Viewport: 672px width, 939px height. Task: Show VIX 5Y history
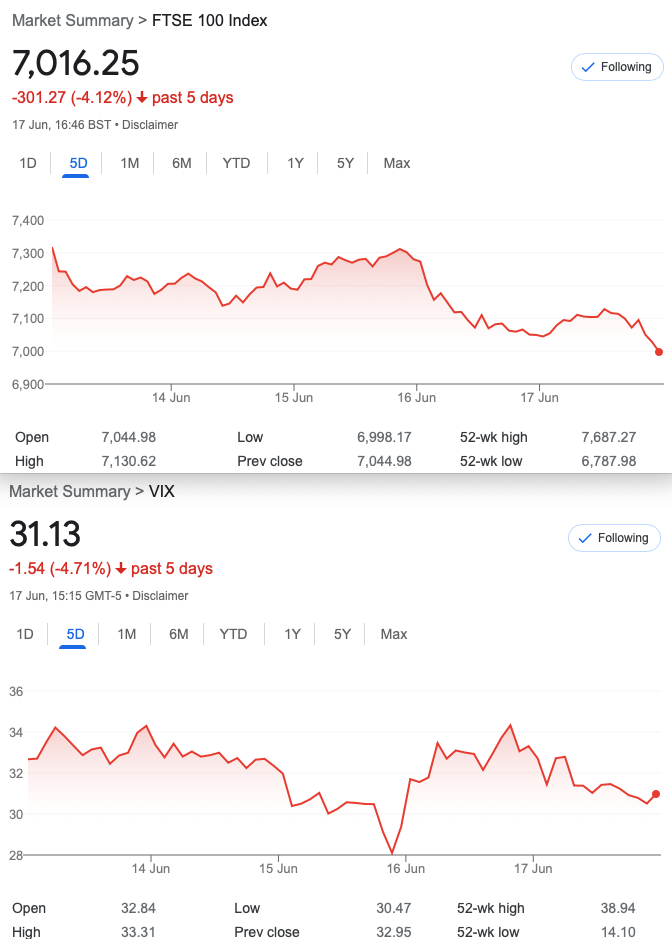pyautogui.click(x=342, y=634)
